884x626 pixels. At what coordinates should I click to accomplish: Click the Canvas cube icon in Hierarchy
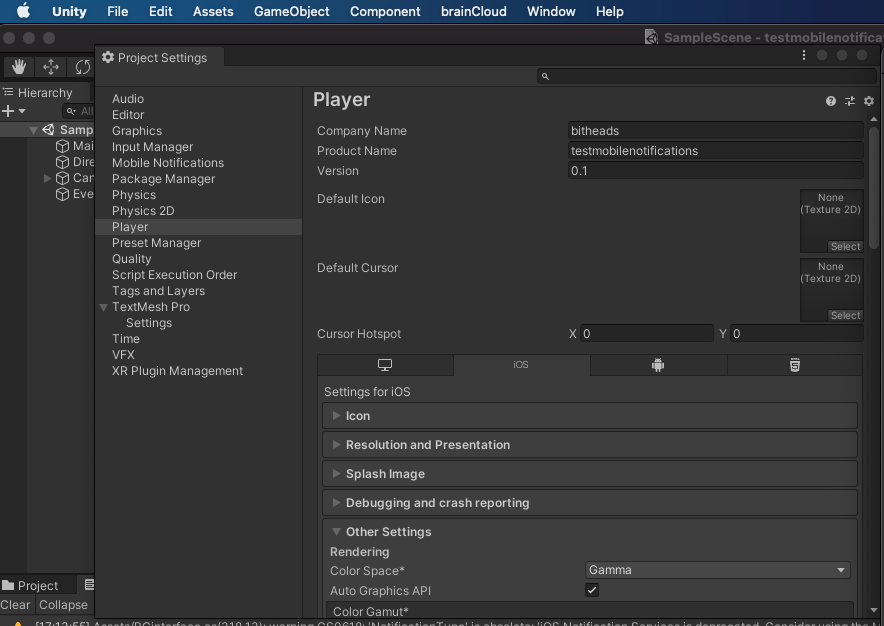point(62,178)
